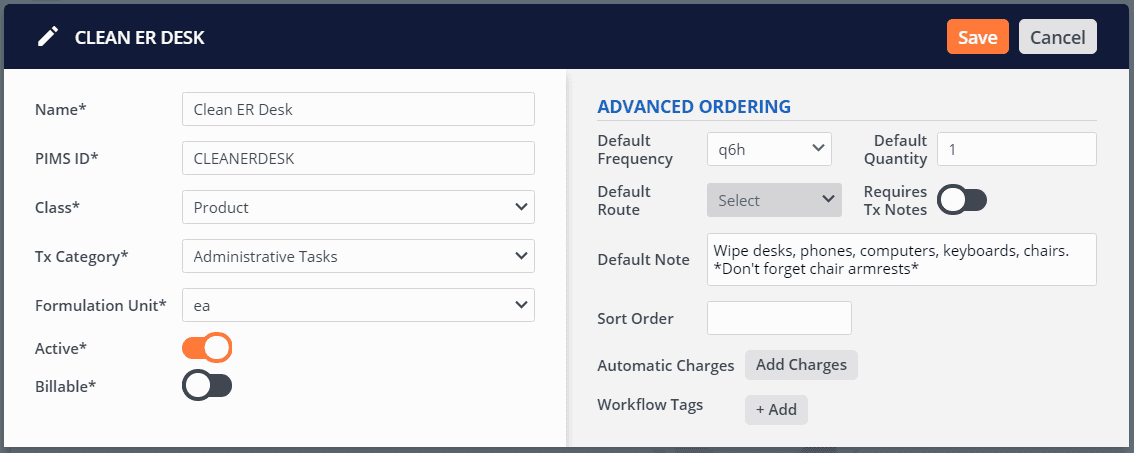The width and height of the screenshot is (1134, 453).
Task: Click into the Name text field
Action: coord(358,109)
